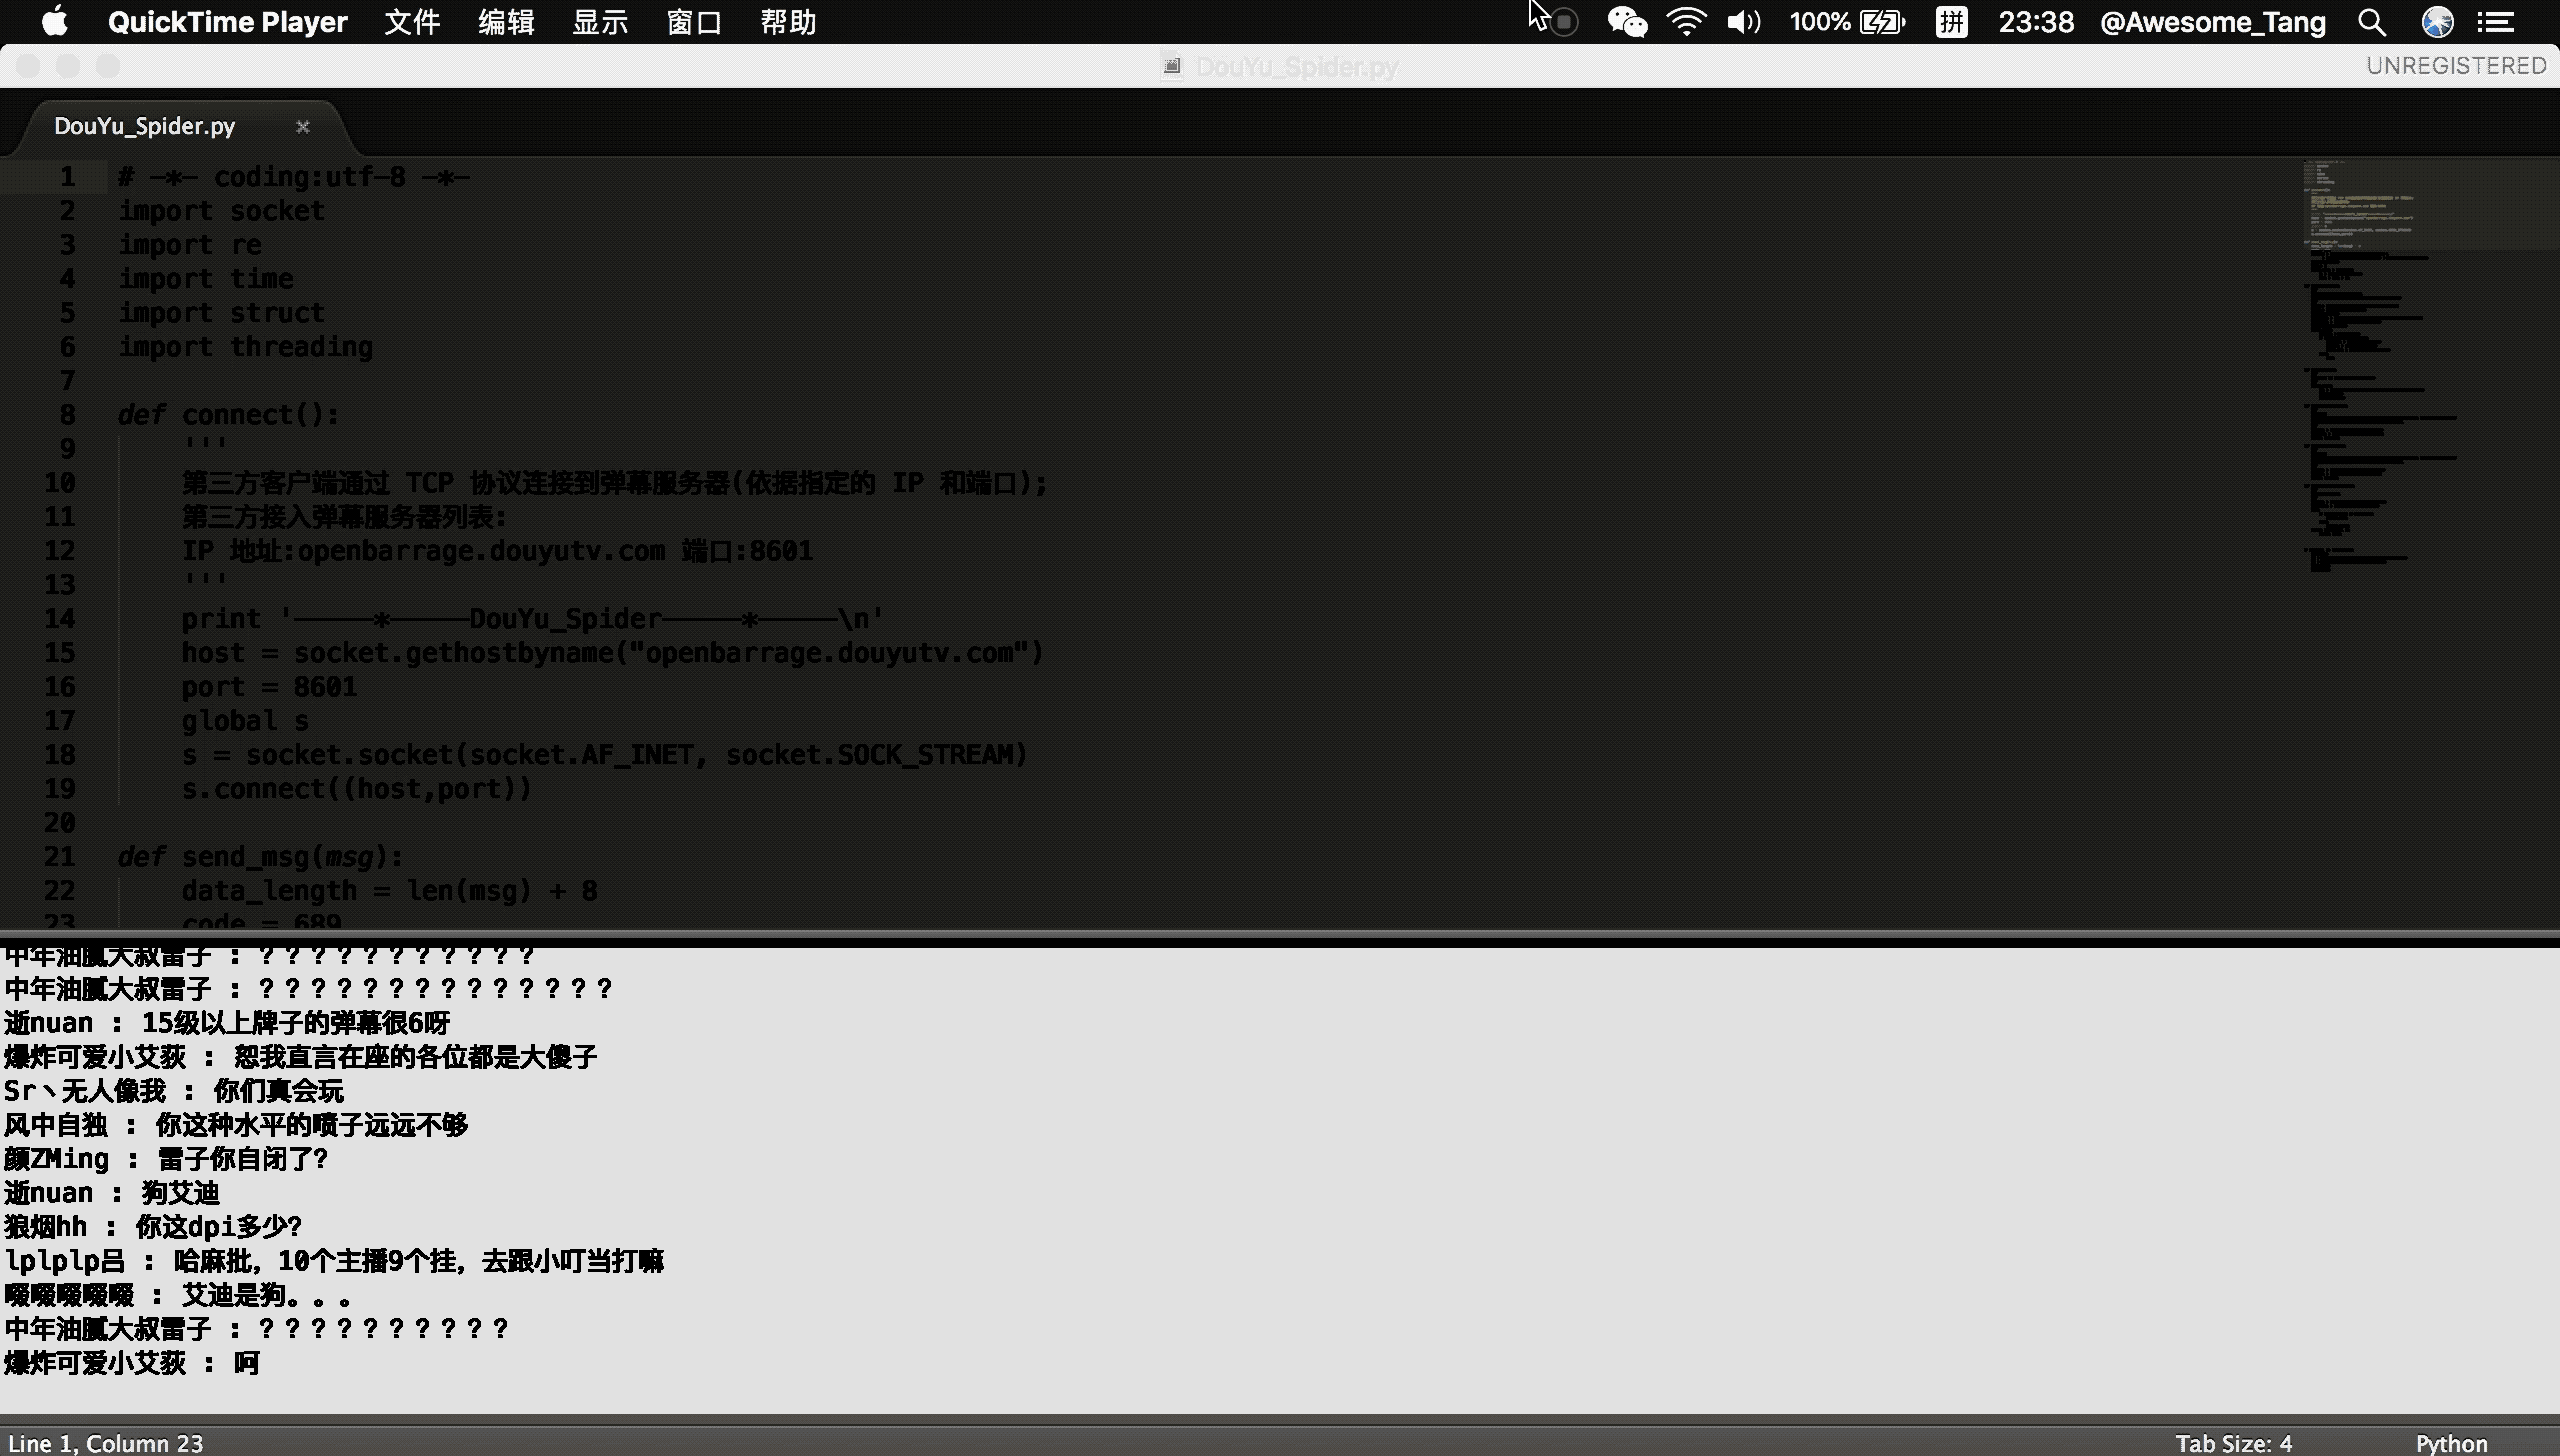Click the 'def connect():' line

tap(229, 415)
